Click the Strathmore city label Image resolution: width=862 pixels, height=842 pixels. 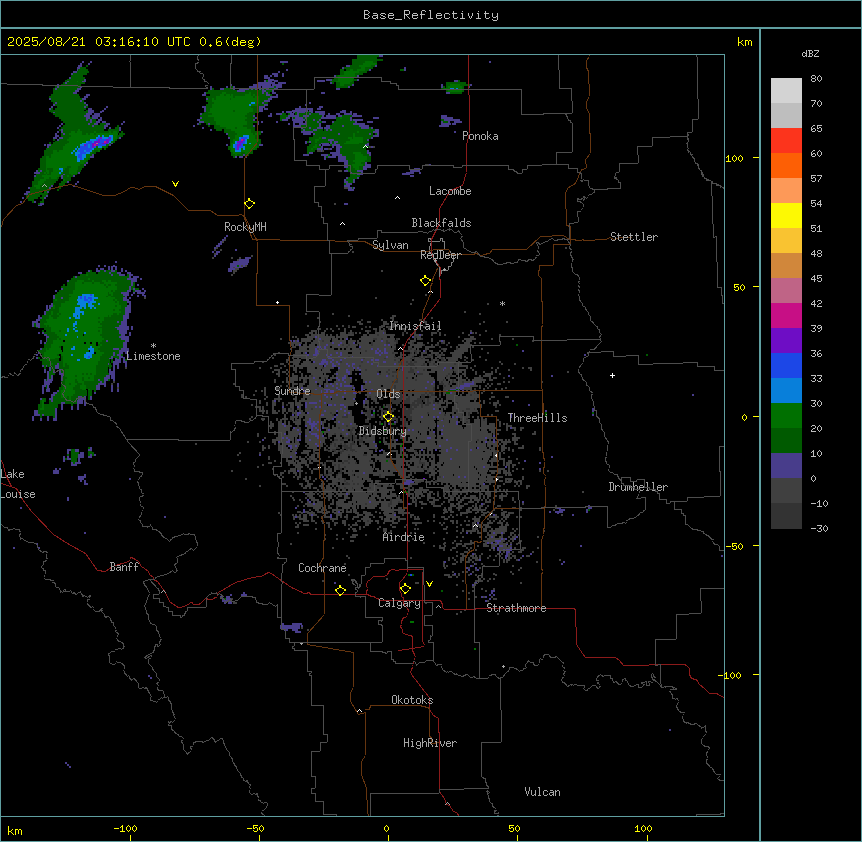point(516,608)
